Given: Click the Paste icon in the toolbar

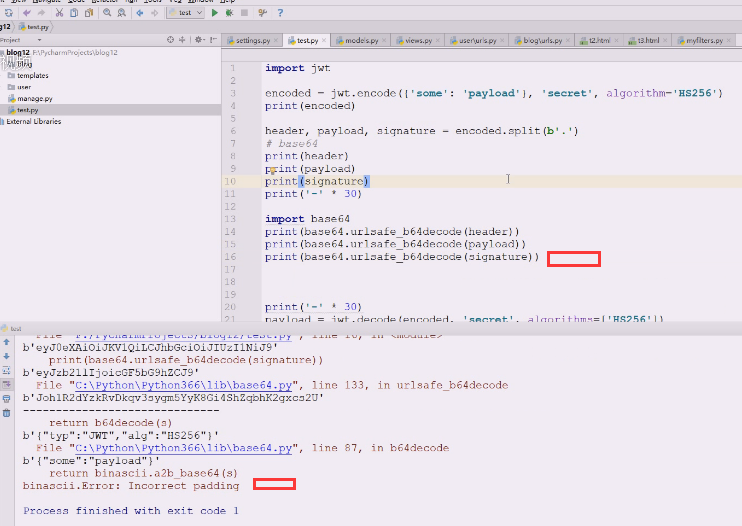Looking at the screenshot, I should 88,13.
